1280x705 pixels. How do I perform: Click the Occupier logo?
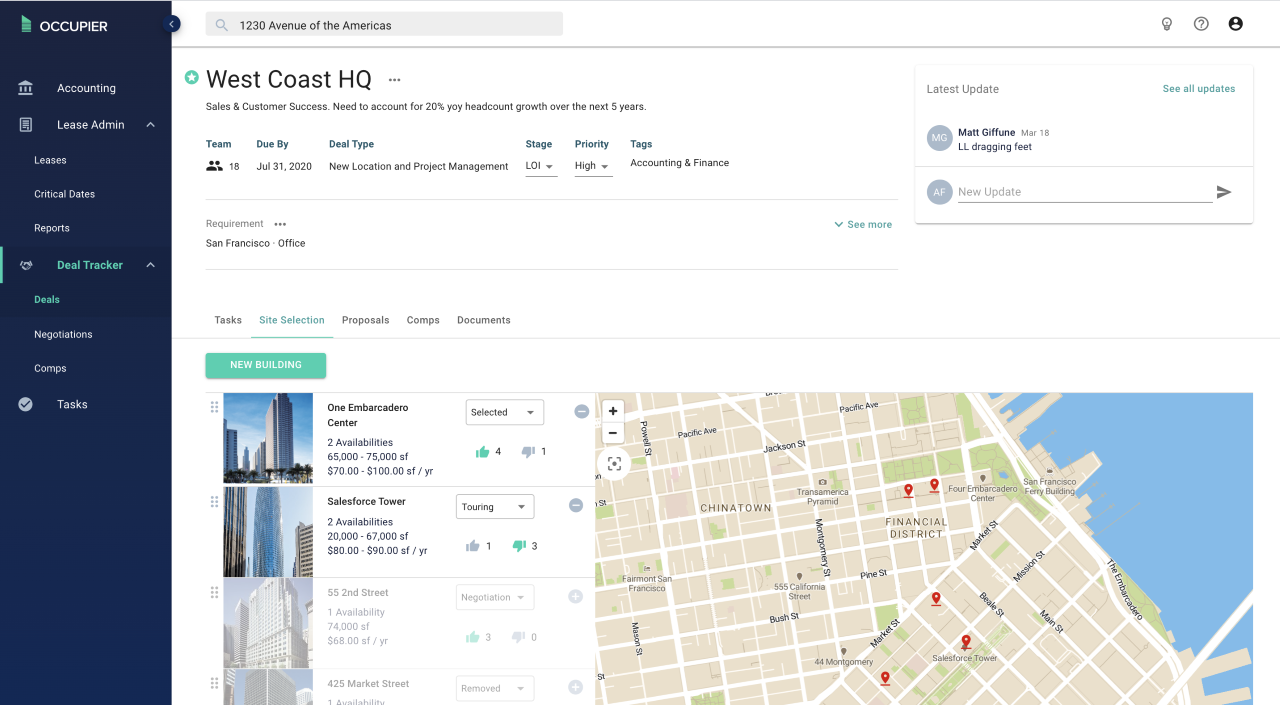tap(64, 26)
